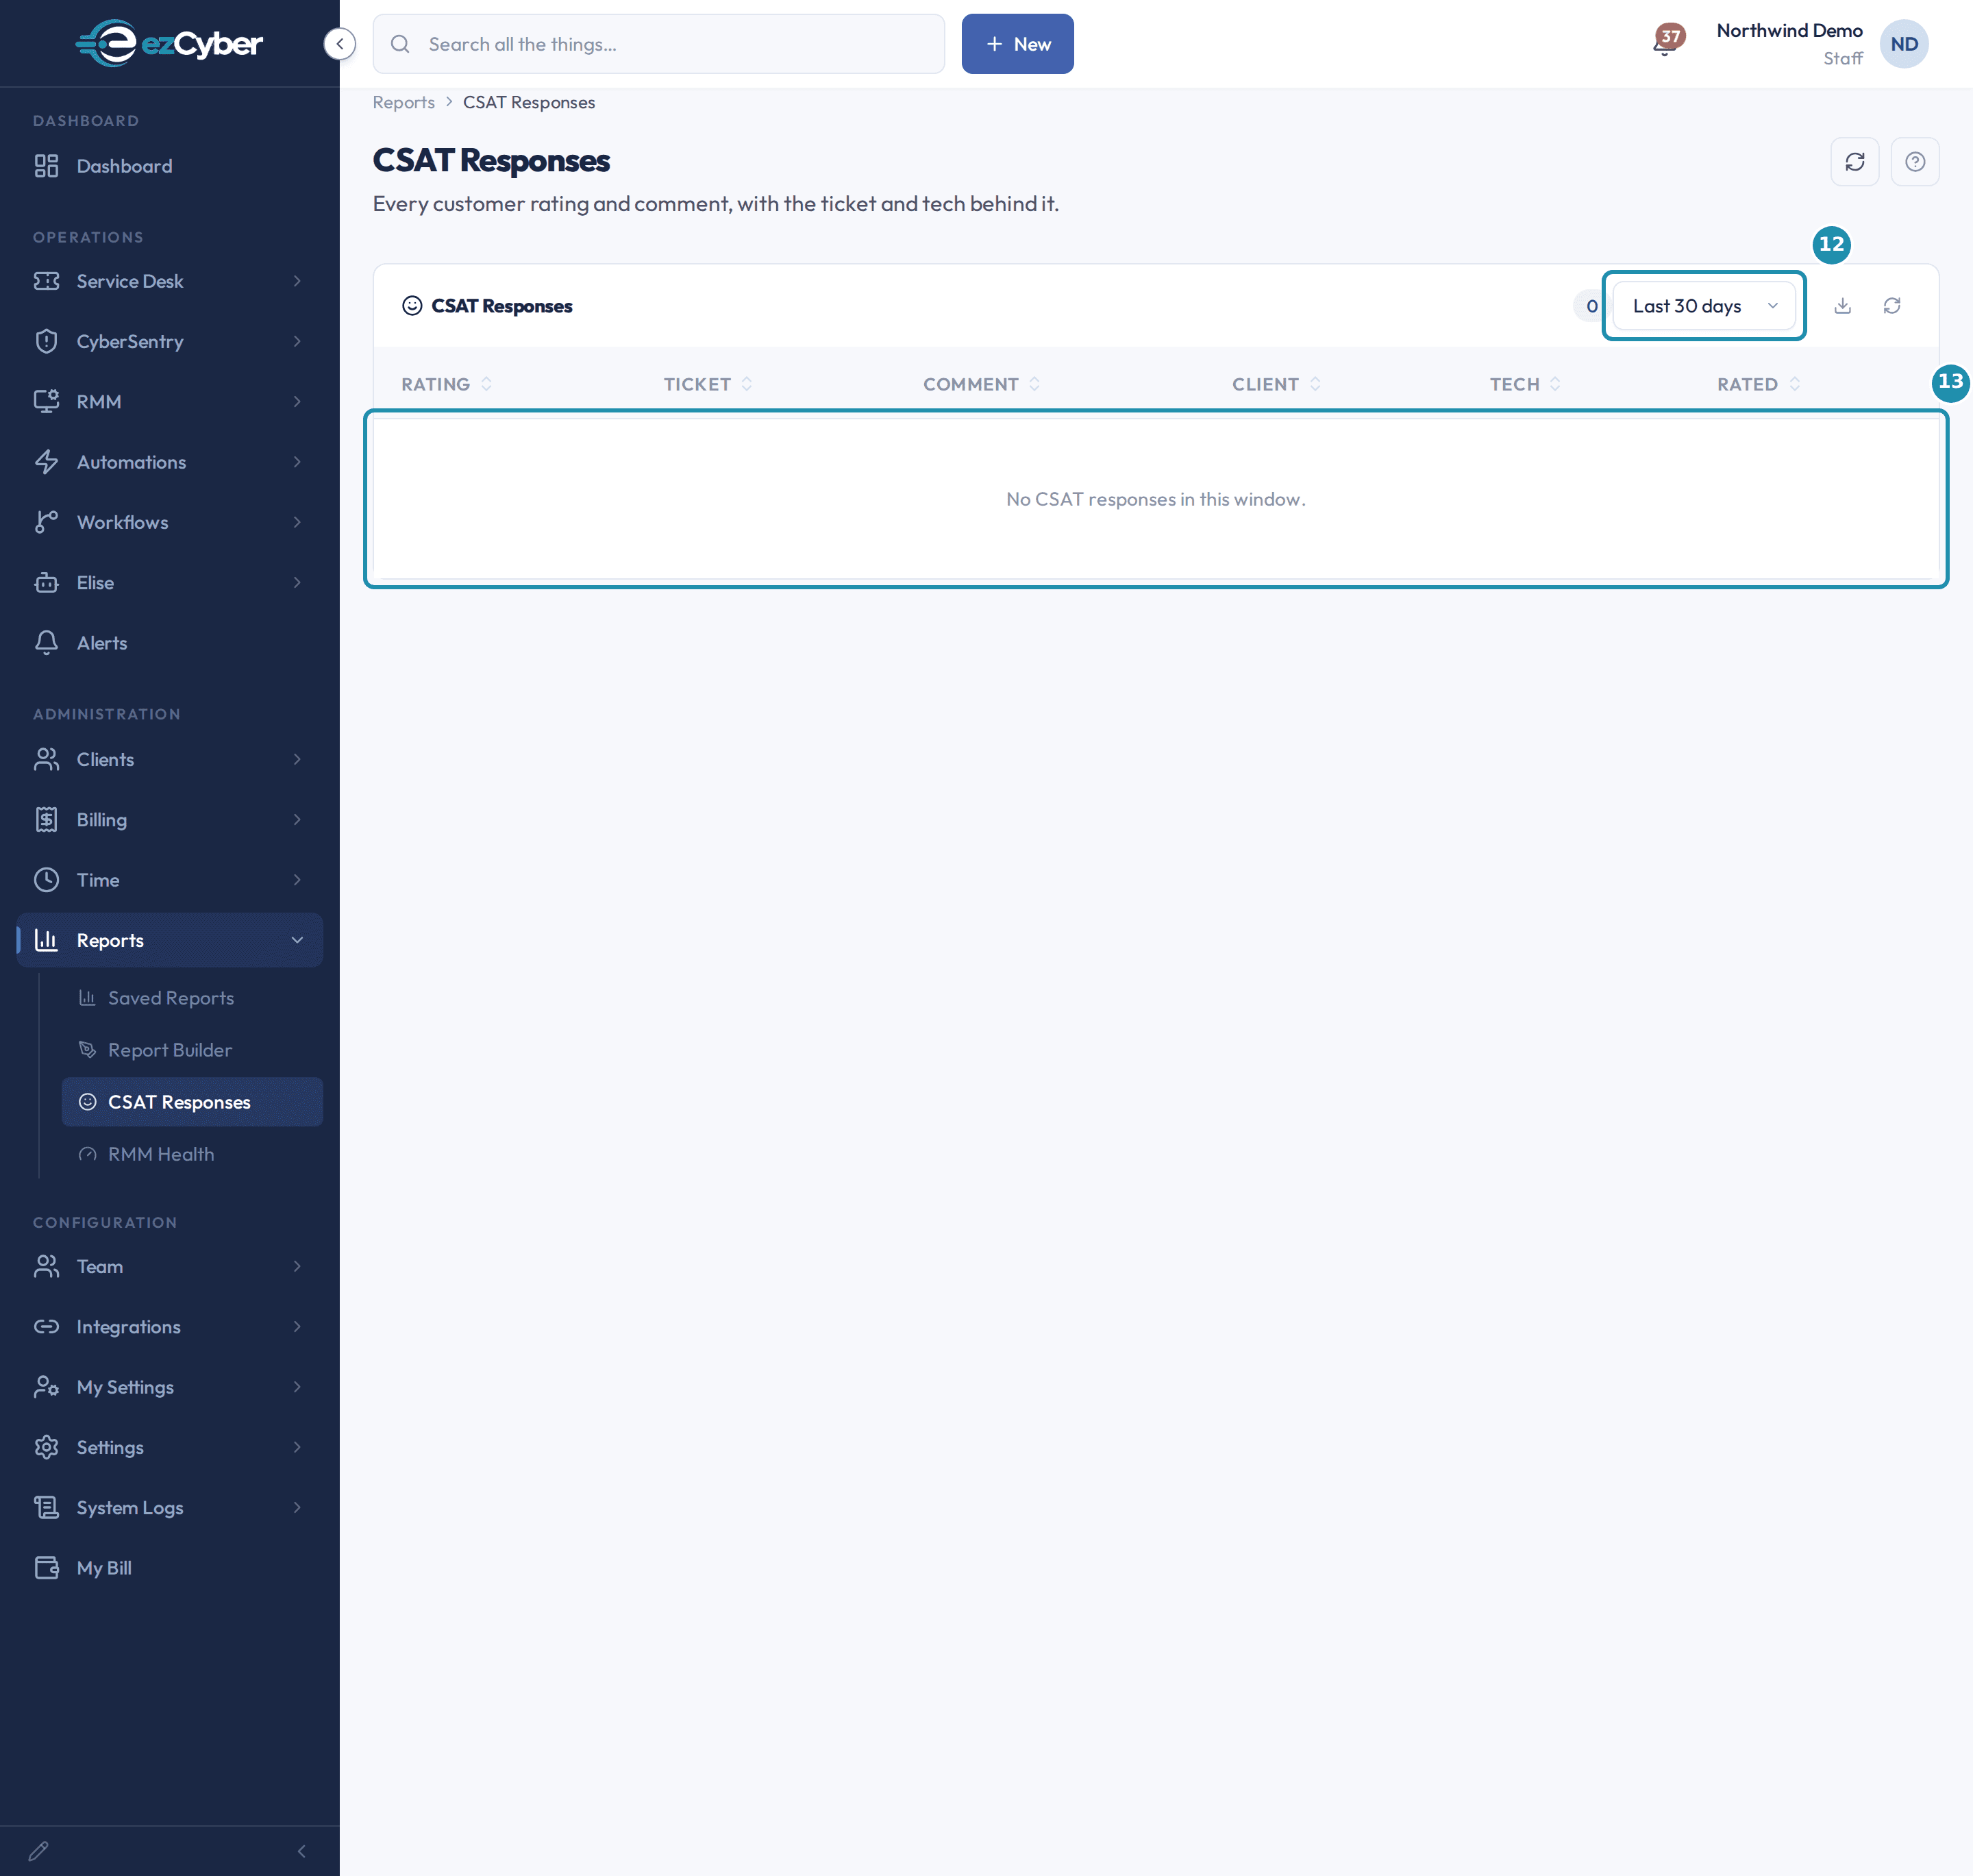Collapse the Reports section chevron

coord(297,940)
